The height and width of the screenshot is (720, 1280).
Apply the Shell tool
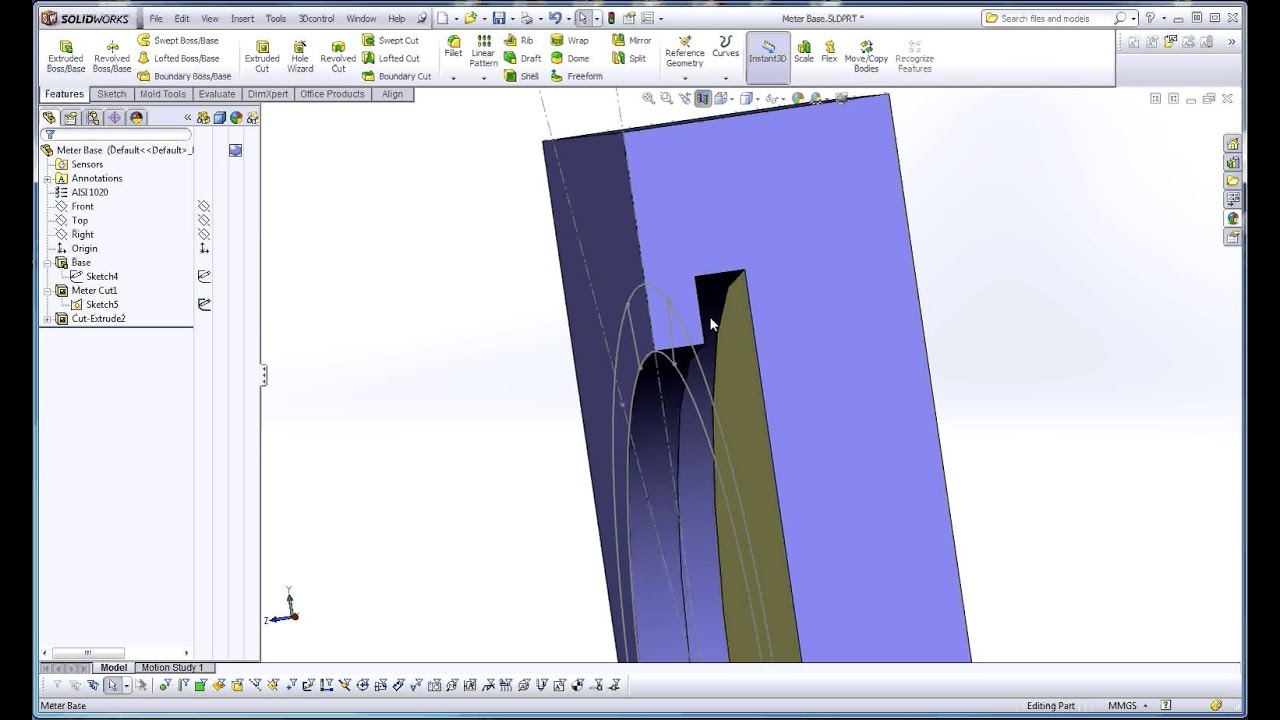(521, 76)
